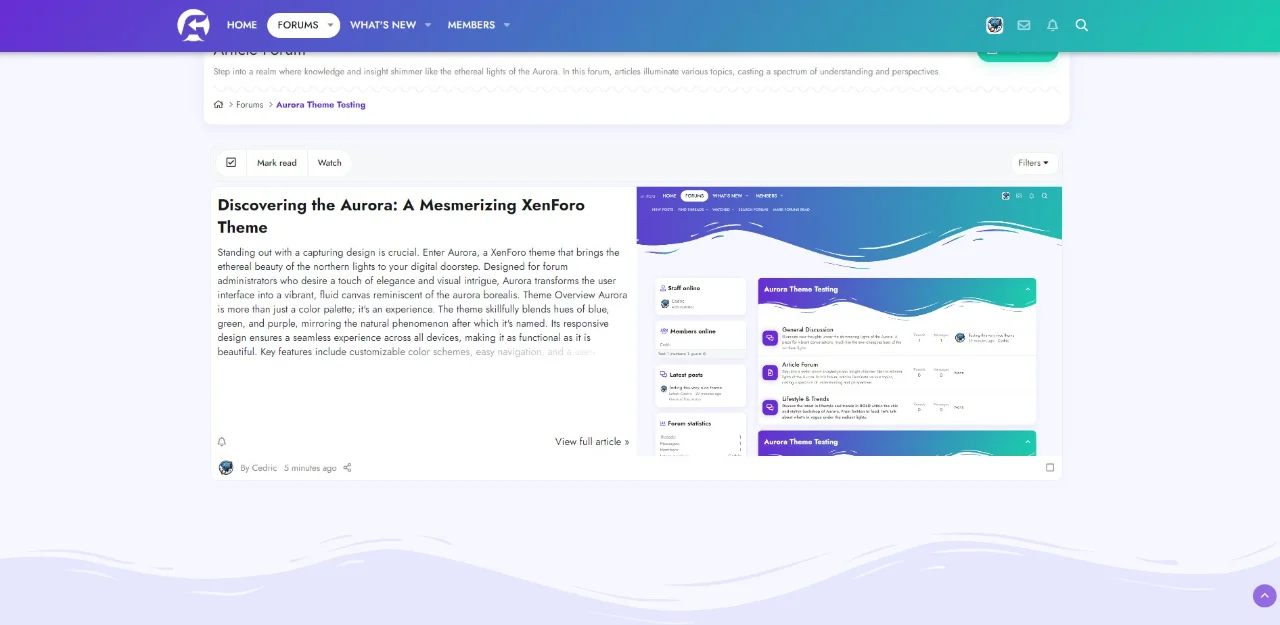Open the Aurora theme preview image

(849, 320)
